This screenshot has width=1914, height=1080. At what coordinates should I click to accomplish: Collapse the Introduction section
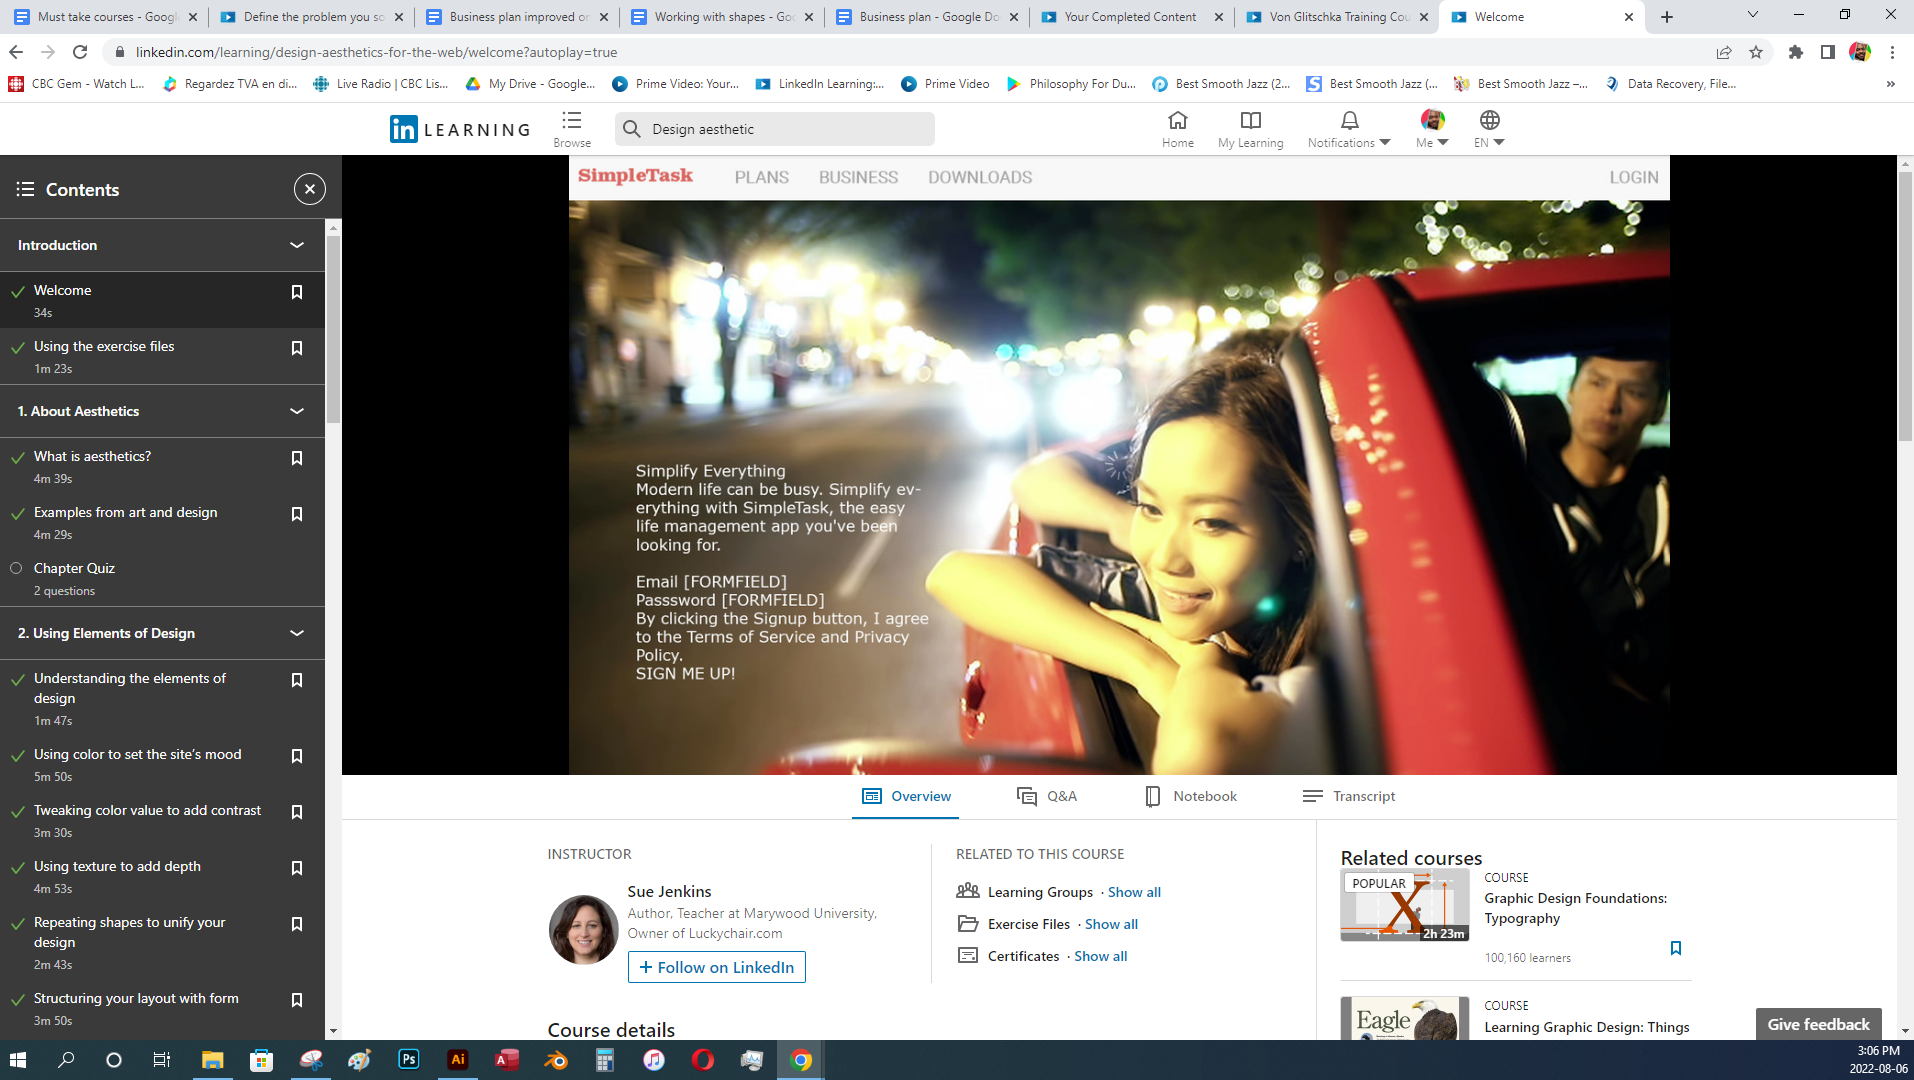pos(297,245)
